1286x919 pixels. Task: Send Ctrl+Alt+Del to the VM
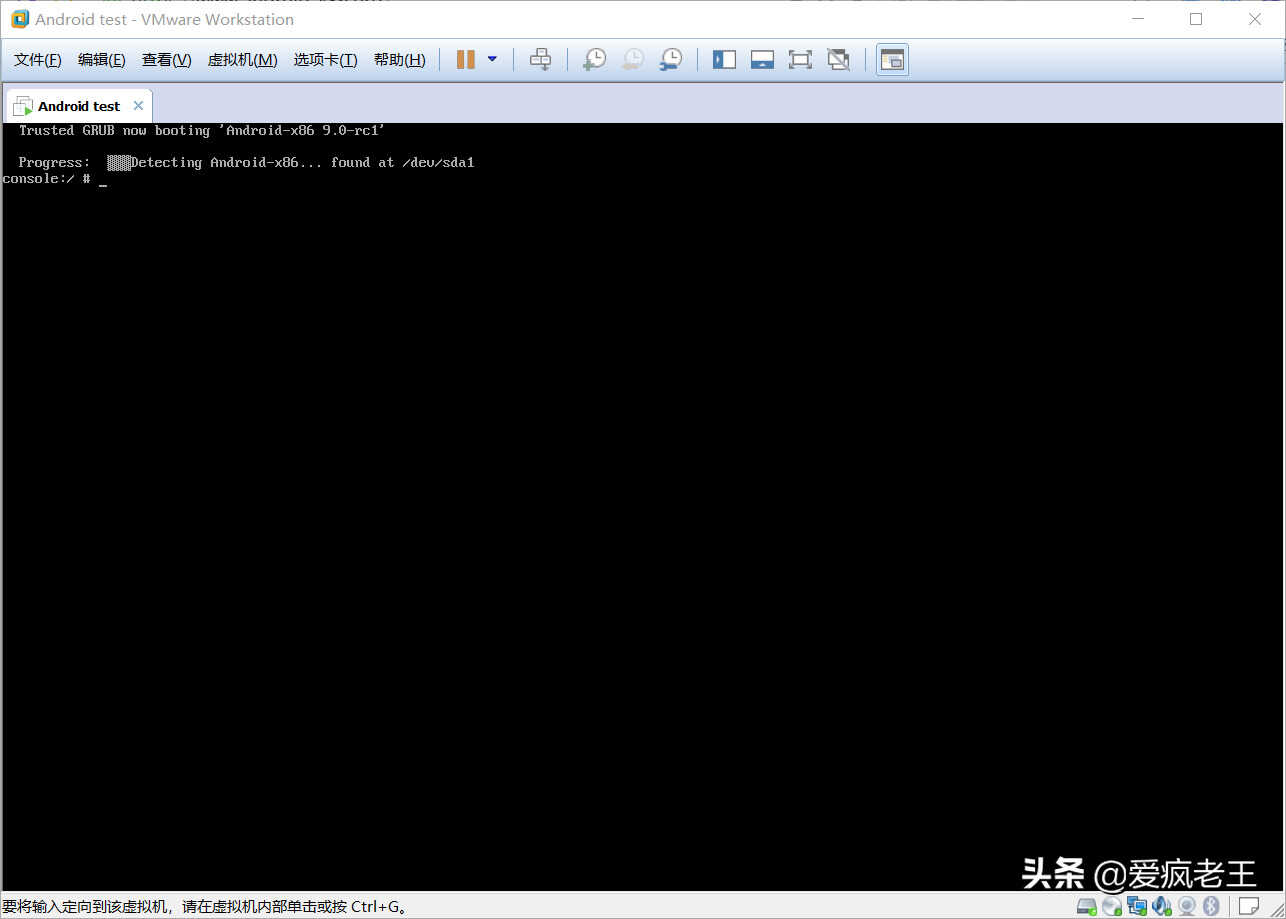point(540,60)
